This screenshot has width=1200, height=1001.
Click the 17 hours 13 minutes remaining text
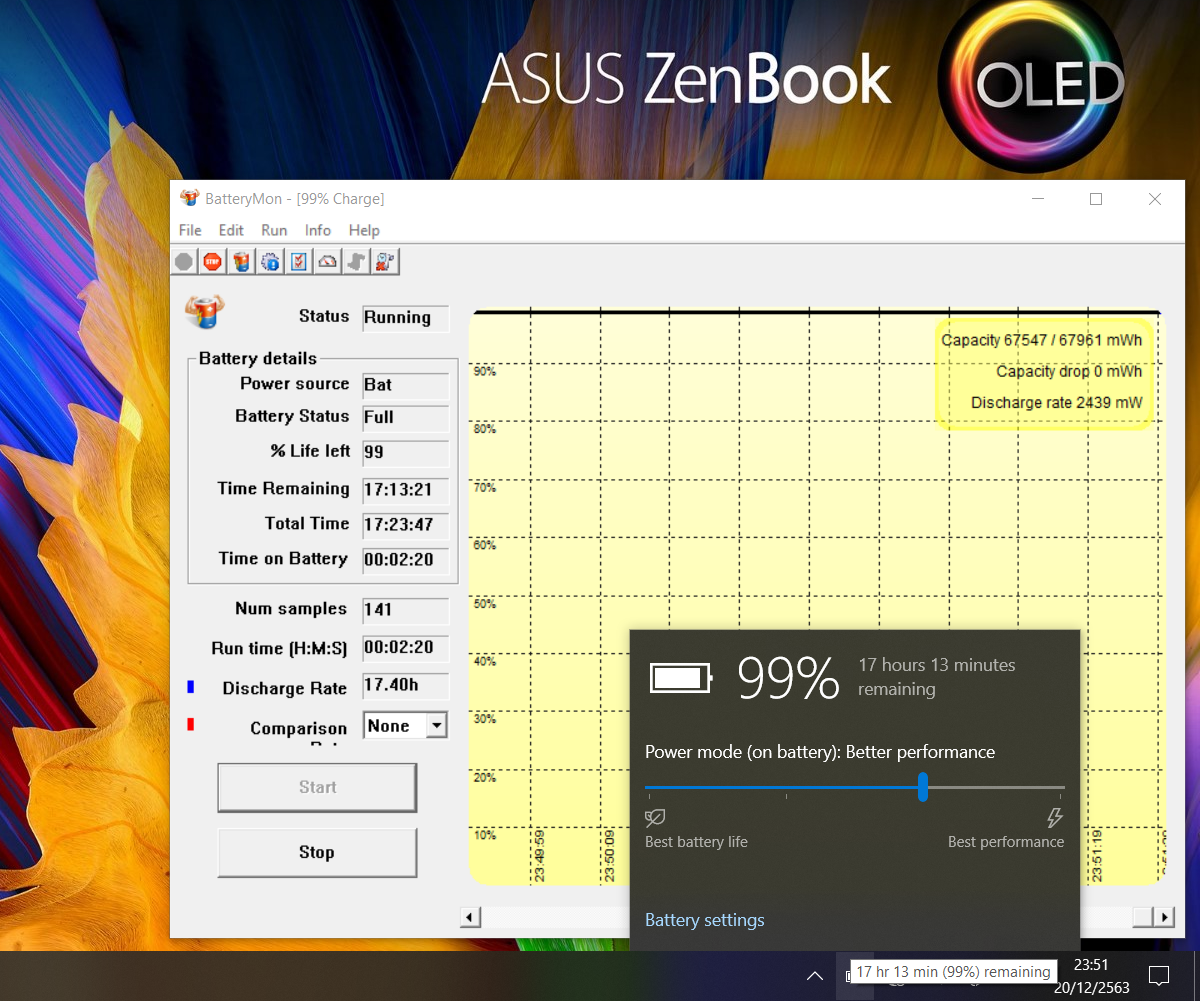pos(937,677)
